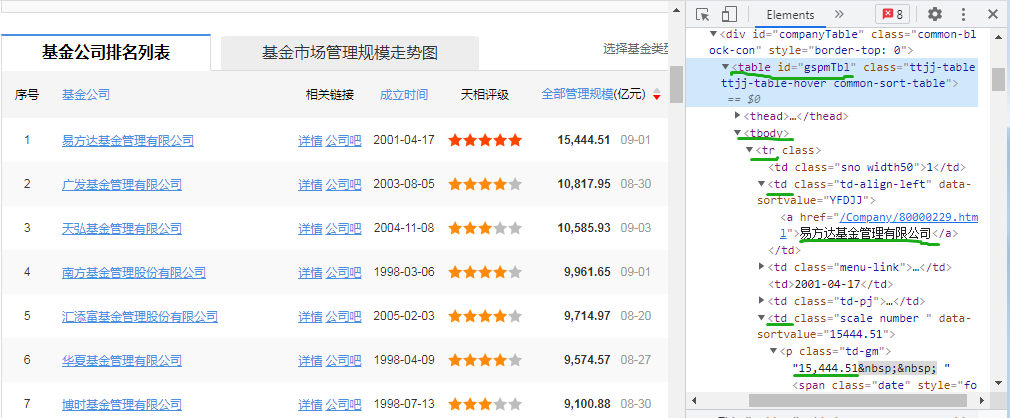Open 公司吧 link for 易方达基金 row
Viewport: 1010px width, 418px height.
click(x=343, y=140)
